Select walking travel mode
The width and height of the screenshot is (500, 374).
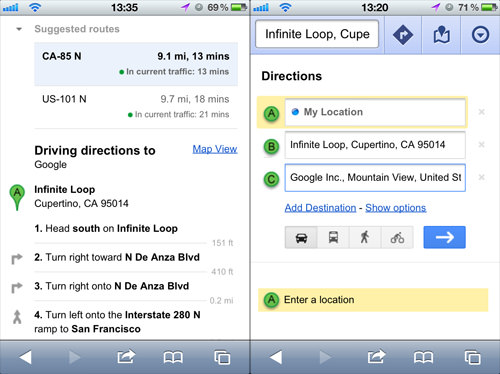pos(365,237)
